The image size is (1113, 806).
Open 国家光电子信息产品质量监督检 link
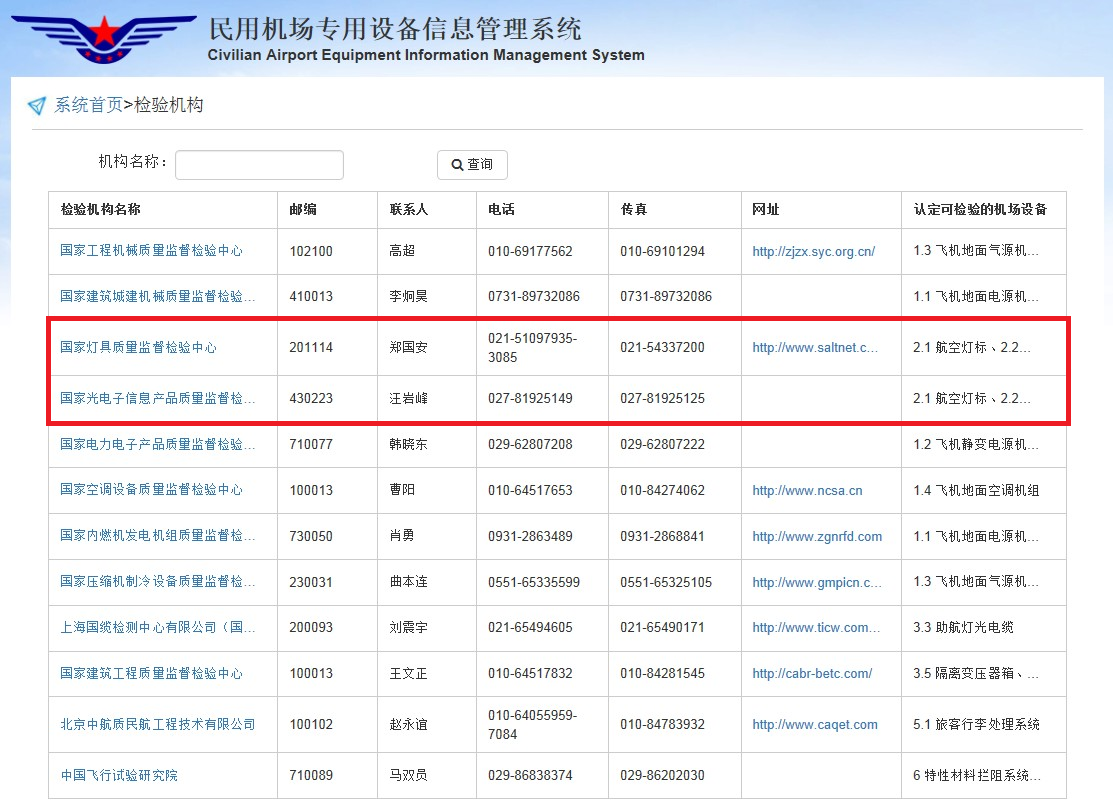coord(155,398)
